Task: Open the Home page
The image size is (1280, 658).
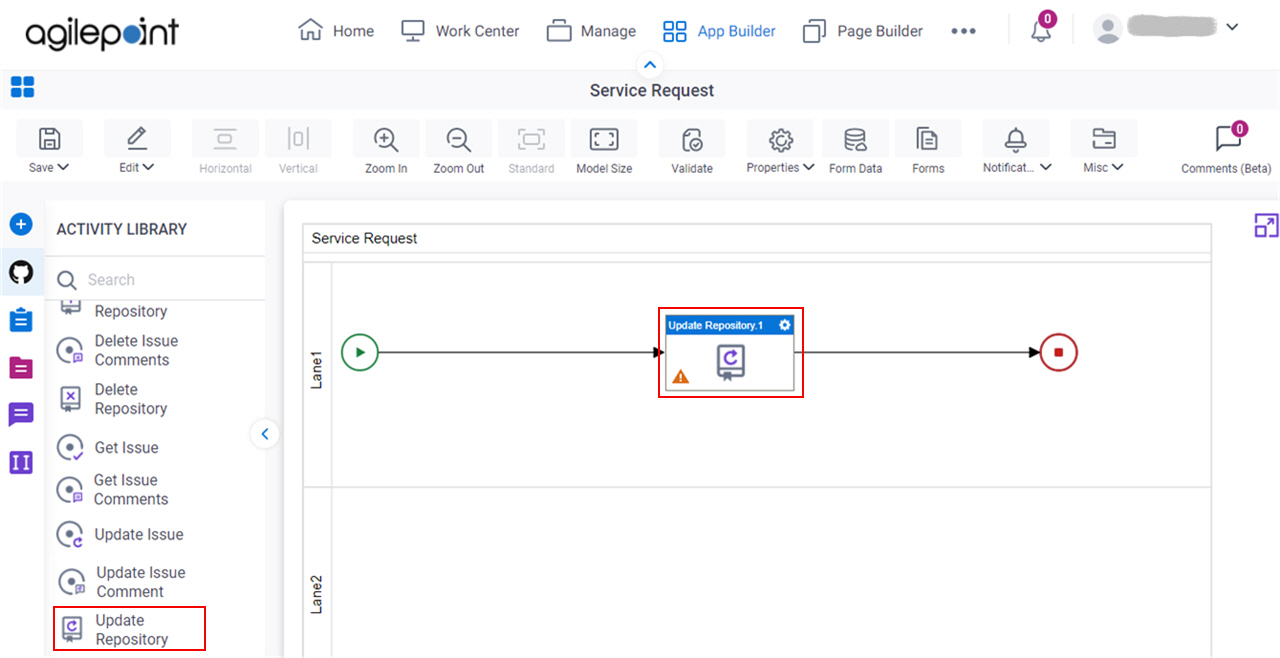Action: (336, 31)
